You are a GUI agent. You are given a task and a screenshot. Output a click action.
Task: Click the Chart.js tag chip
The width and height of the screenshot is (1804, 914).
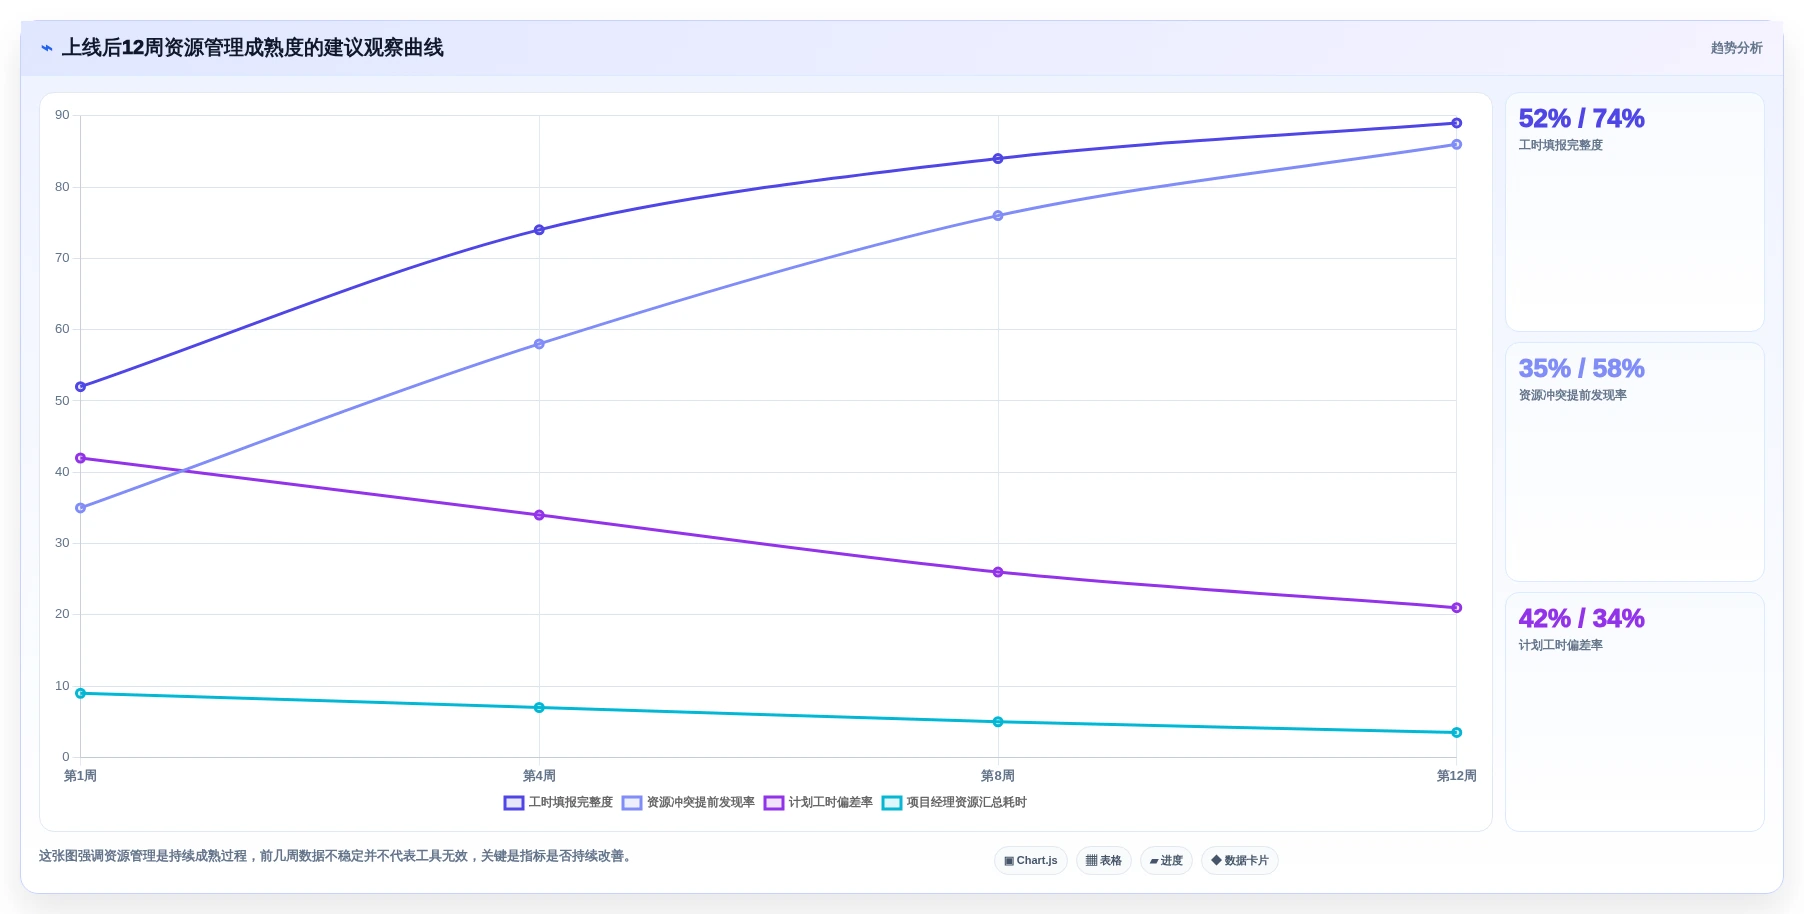[1031, 860]
